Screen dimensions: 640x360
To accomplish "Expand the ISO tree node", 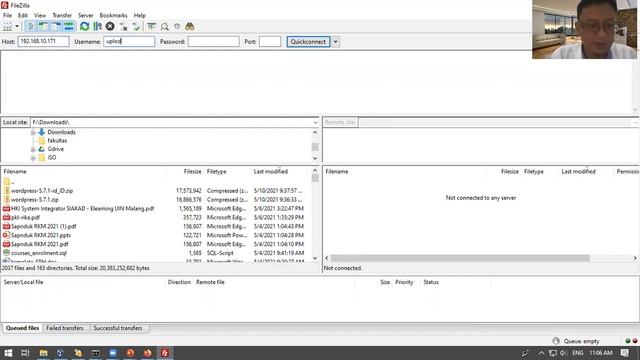I will (x=33, y=158).
